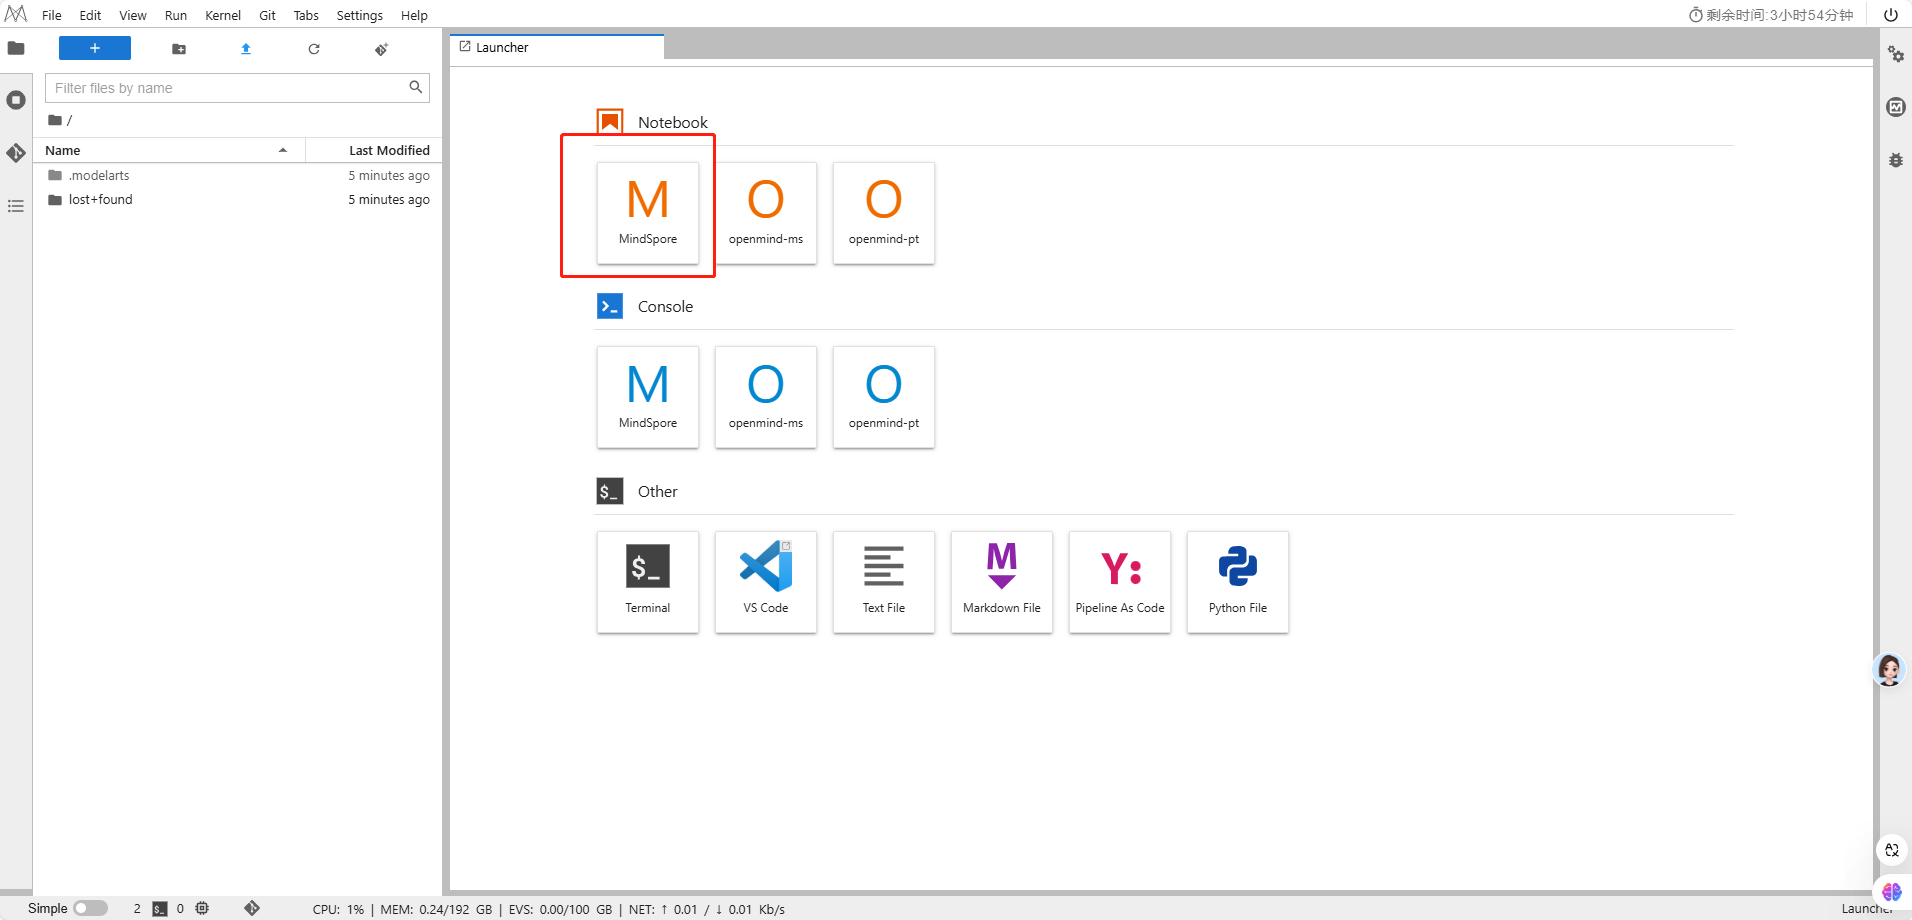Create a new Markdown File
1912x920 pixels.
point(1002,582)
